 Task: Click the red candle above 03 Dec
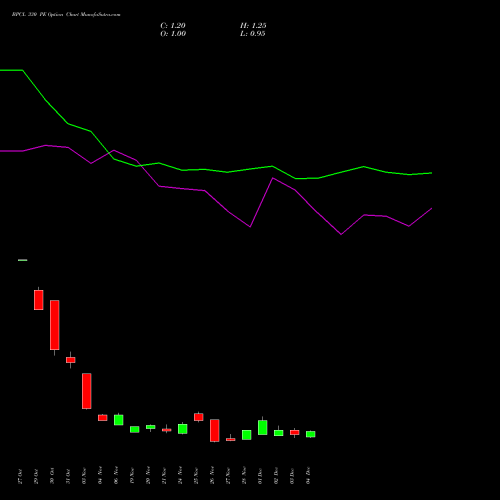coord(295,432)
